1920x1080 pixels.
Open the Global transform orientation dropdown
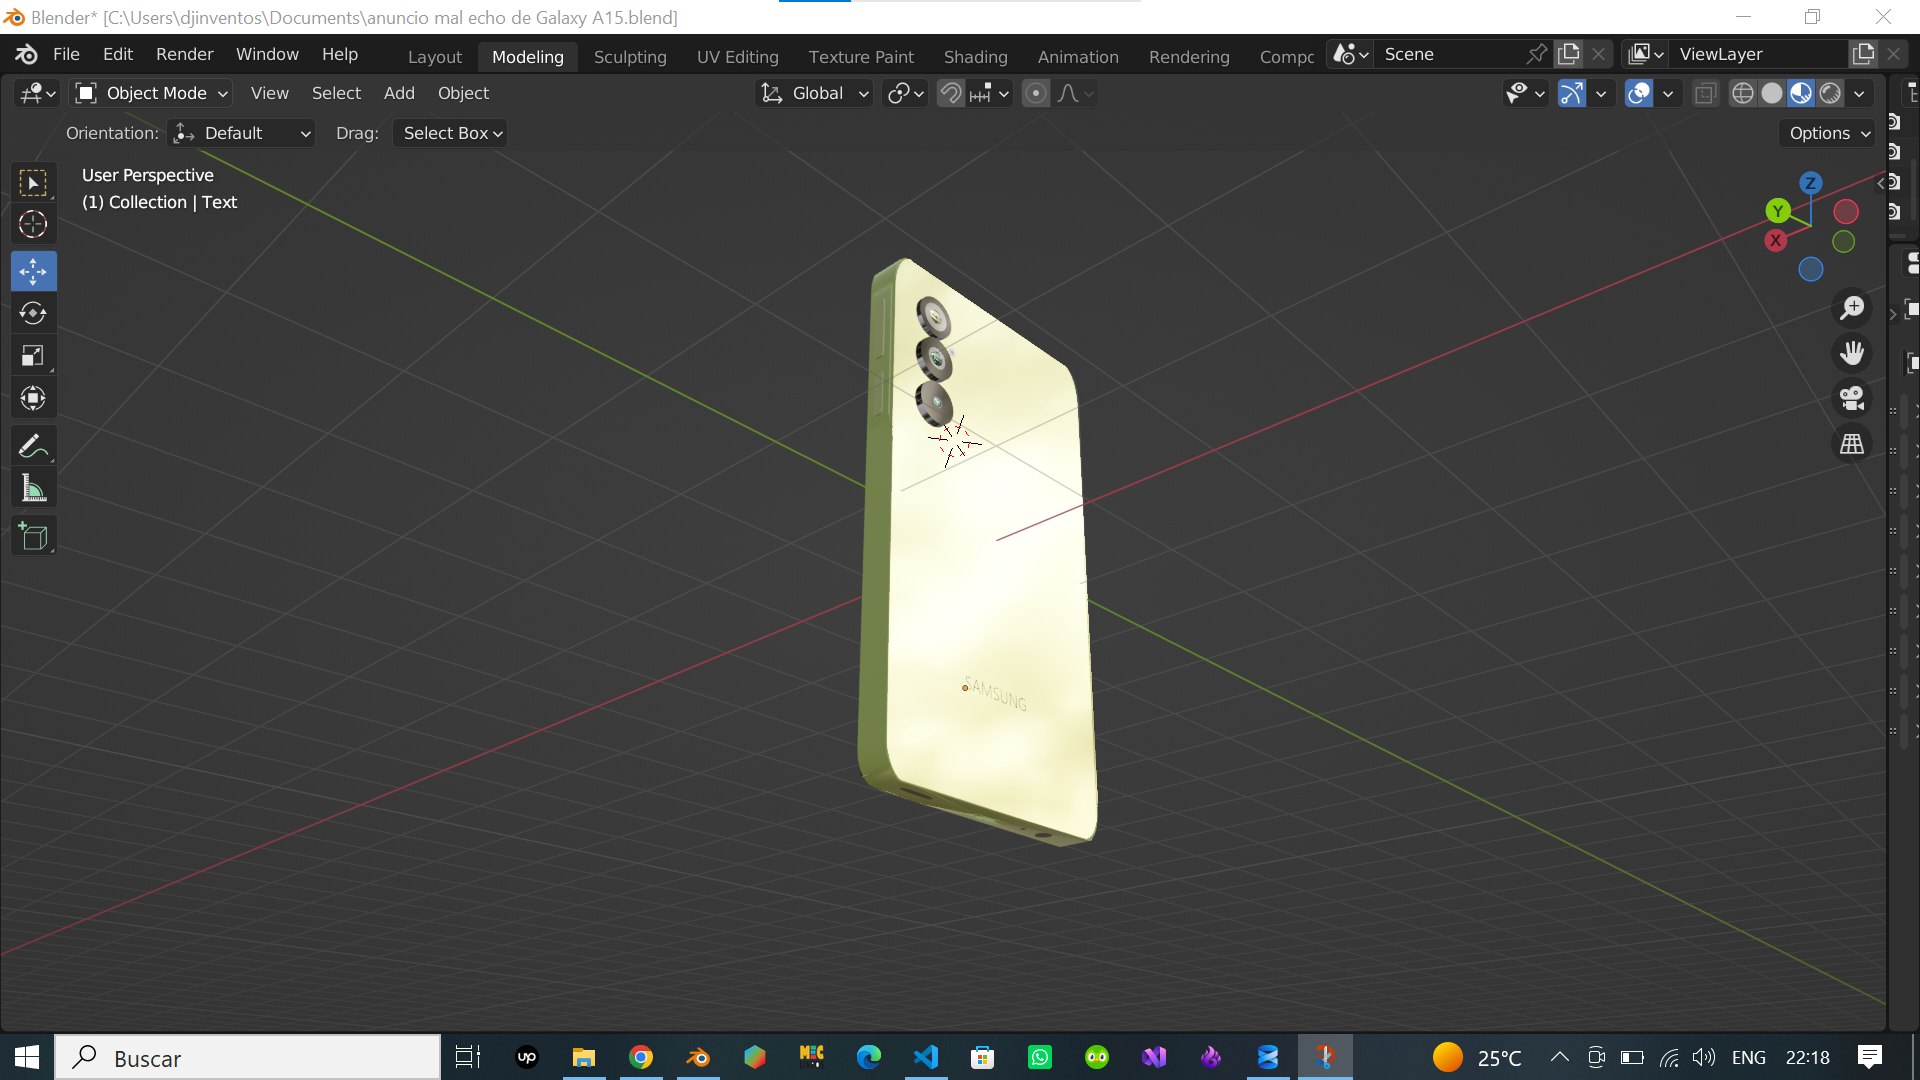pos(814,93)
